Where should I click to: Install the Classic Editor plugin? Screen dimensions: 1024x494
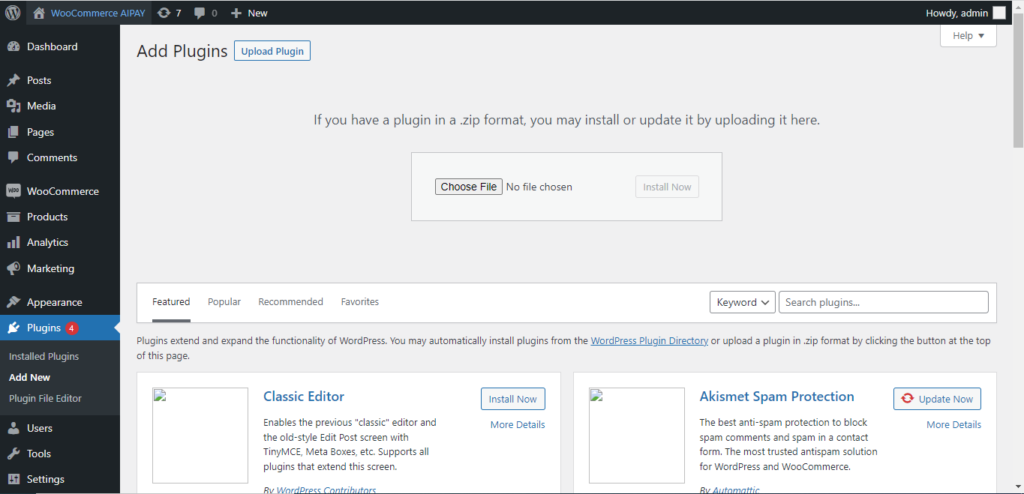click(x=513, y=399)
